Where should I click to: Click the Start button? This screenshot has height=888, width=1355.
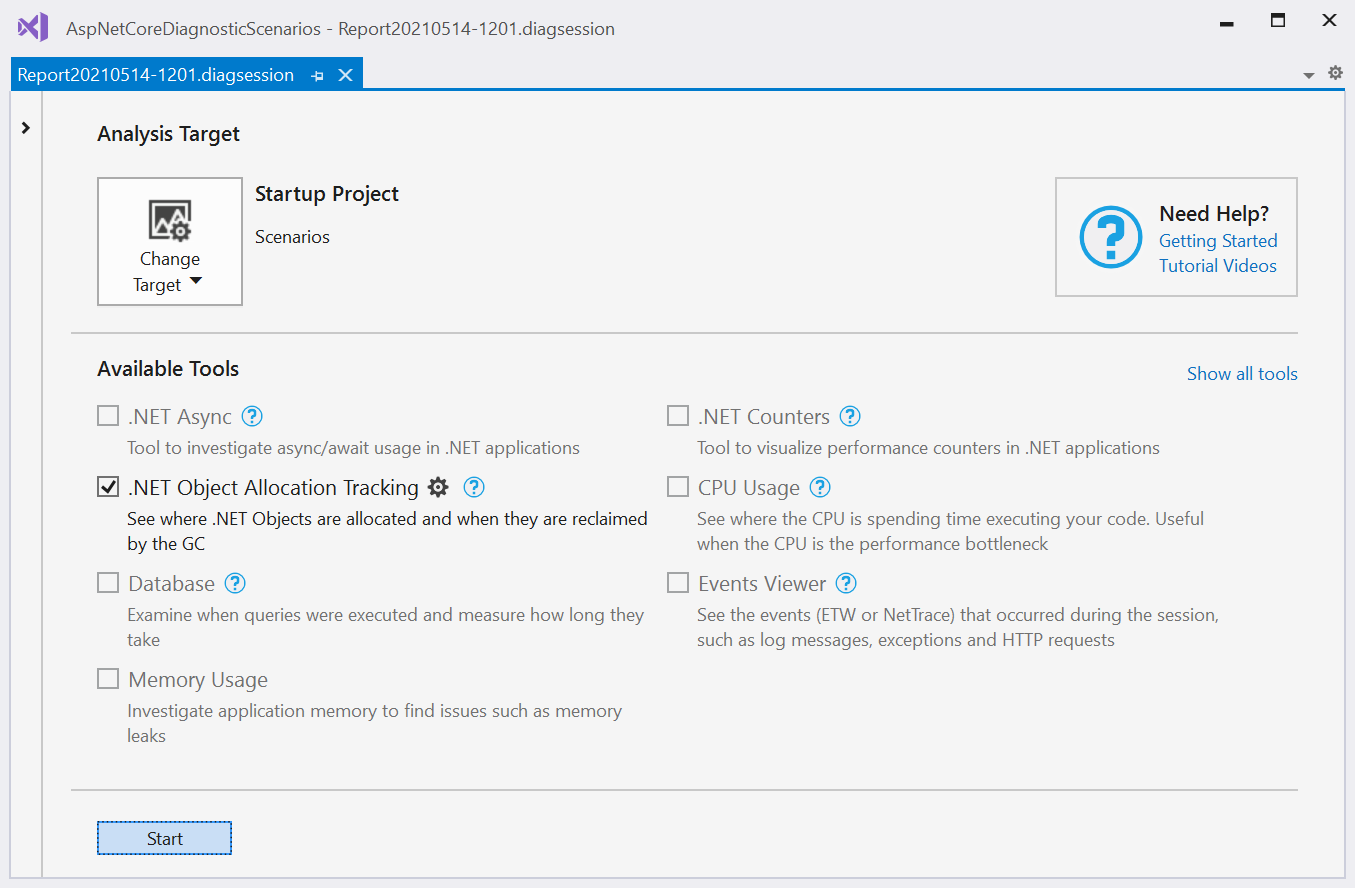pyautogui.click(x=165, y=839)
